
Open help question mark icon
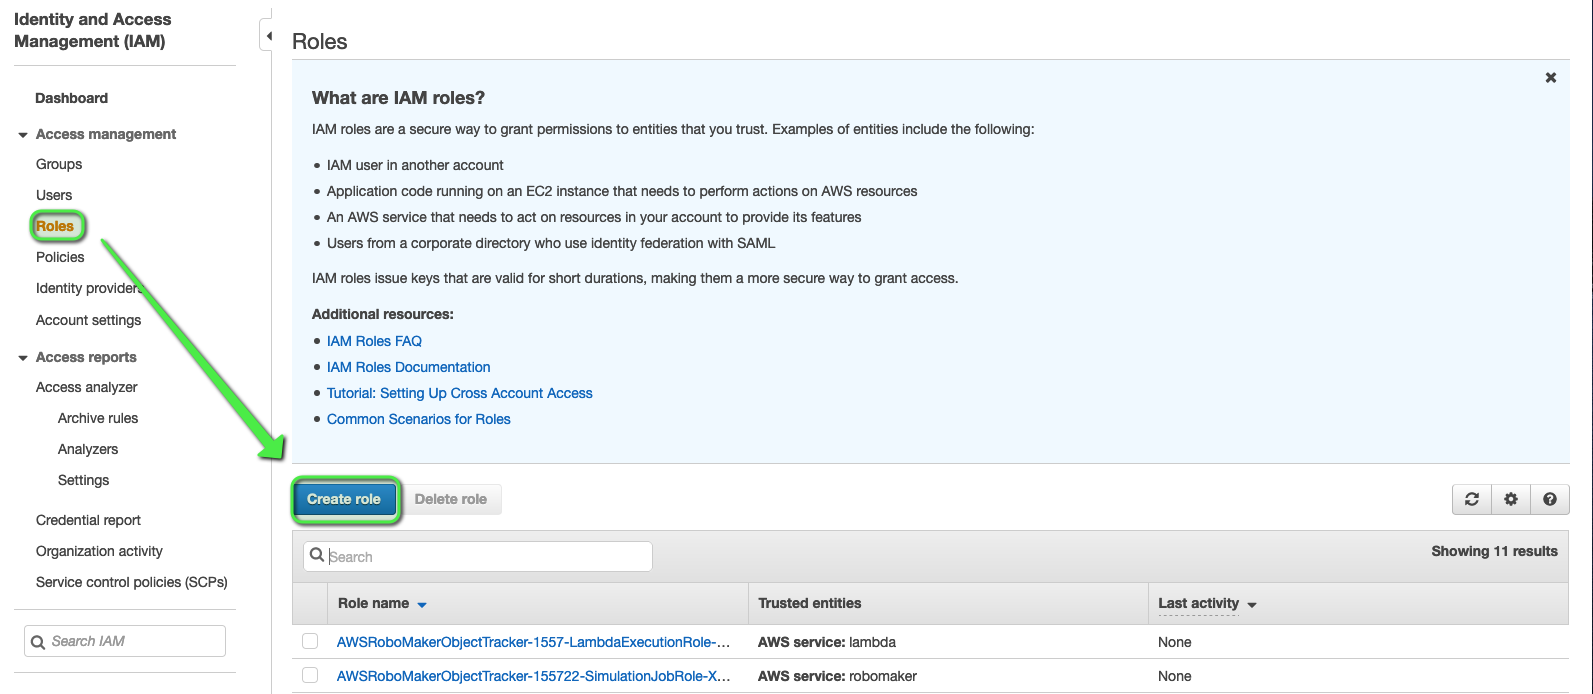pos(1550,499)
